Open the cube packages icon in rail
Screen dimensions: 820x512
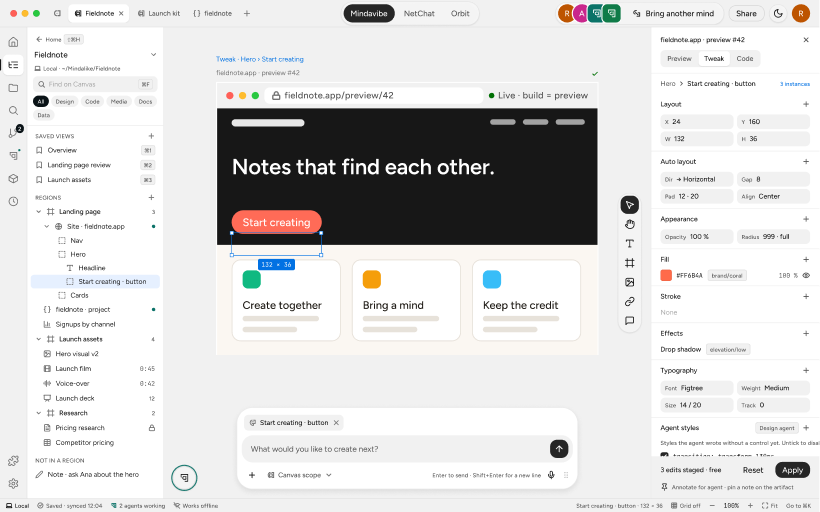pos(14,178)
